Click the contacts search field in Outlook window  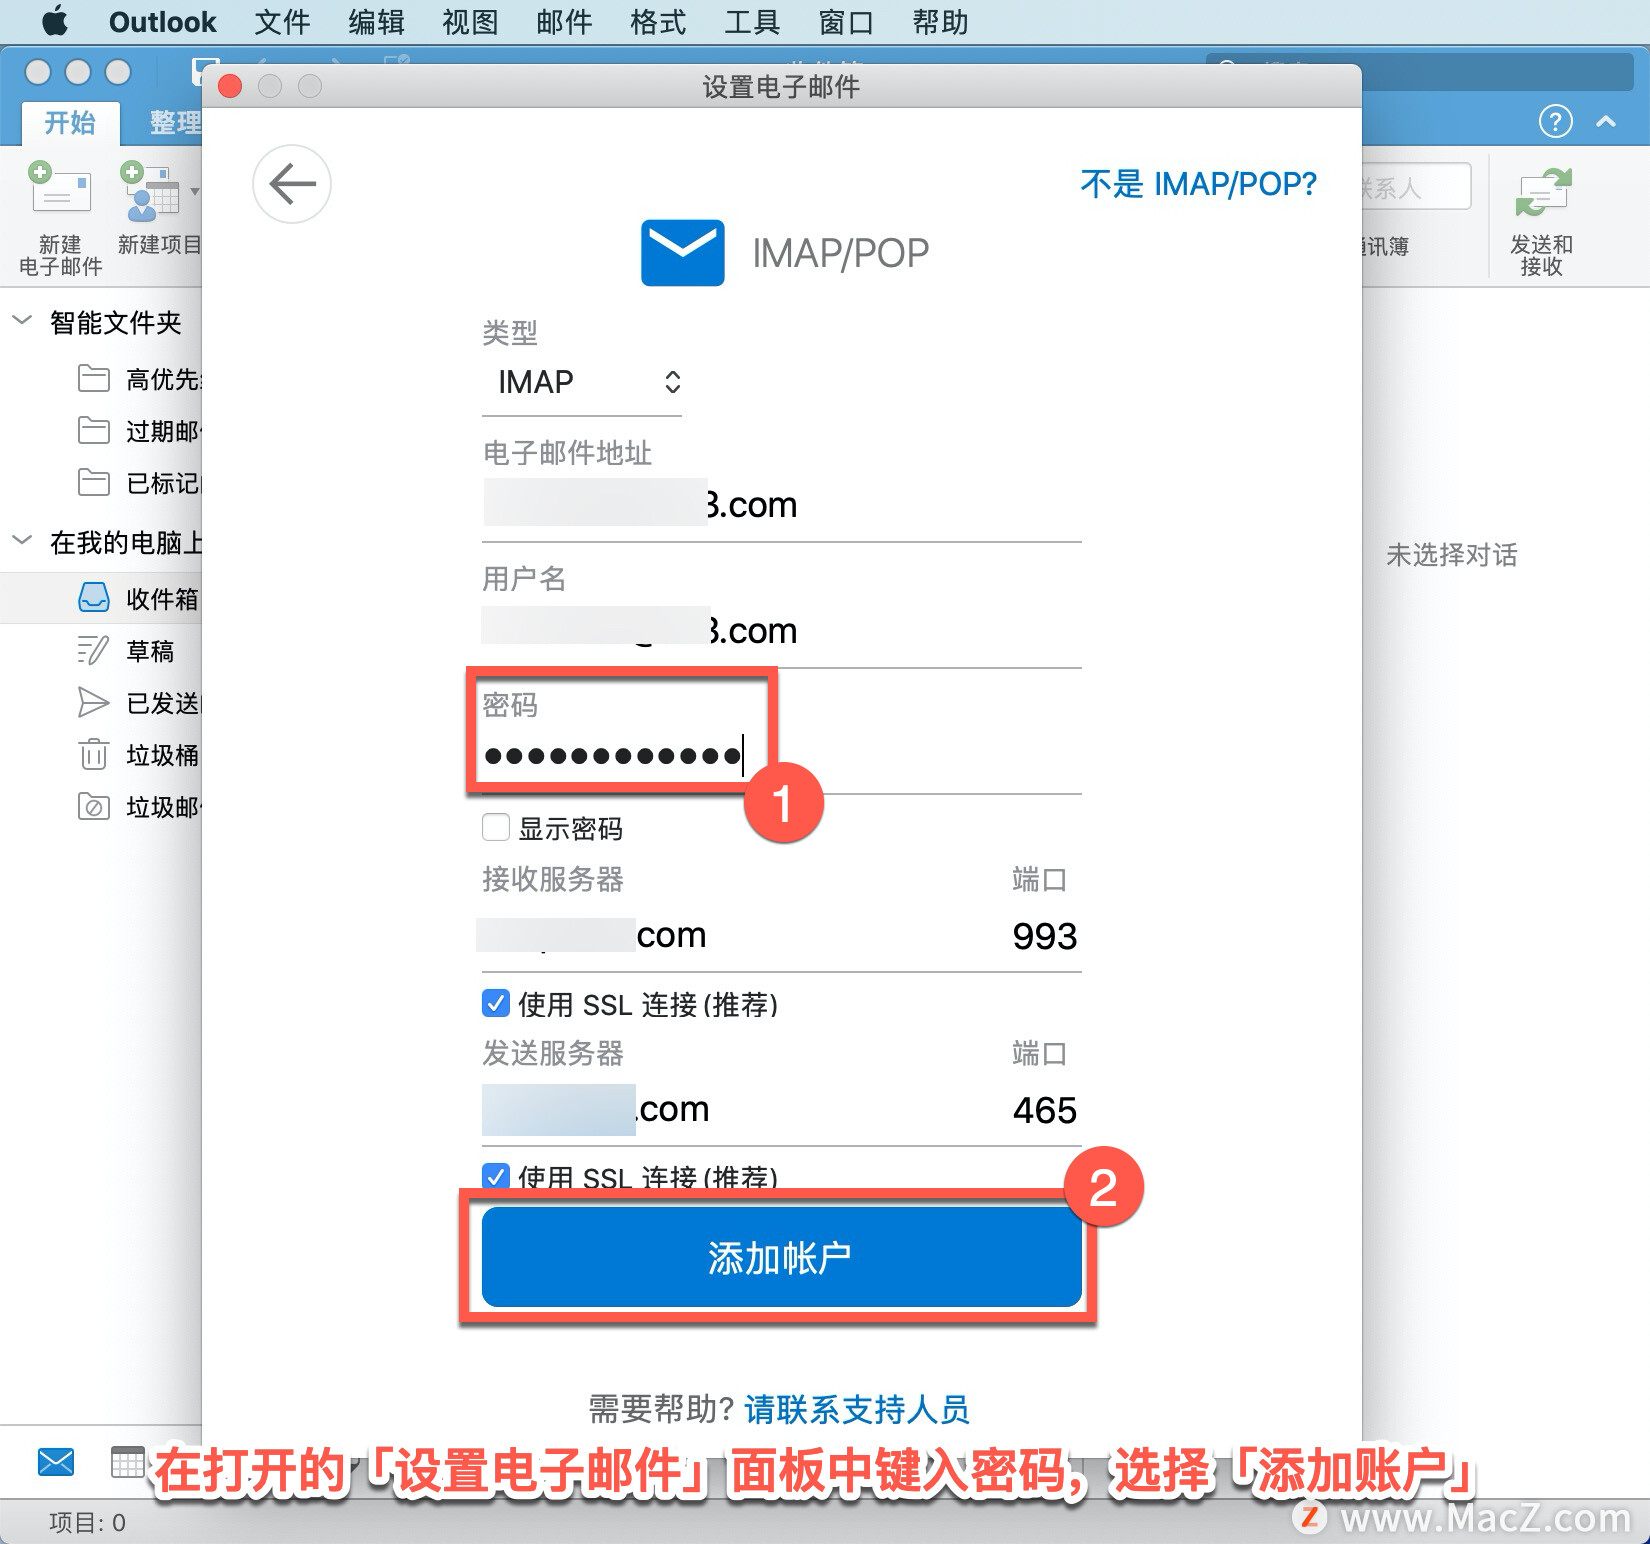click(1416, 187)
